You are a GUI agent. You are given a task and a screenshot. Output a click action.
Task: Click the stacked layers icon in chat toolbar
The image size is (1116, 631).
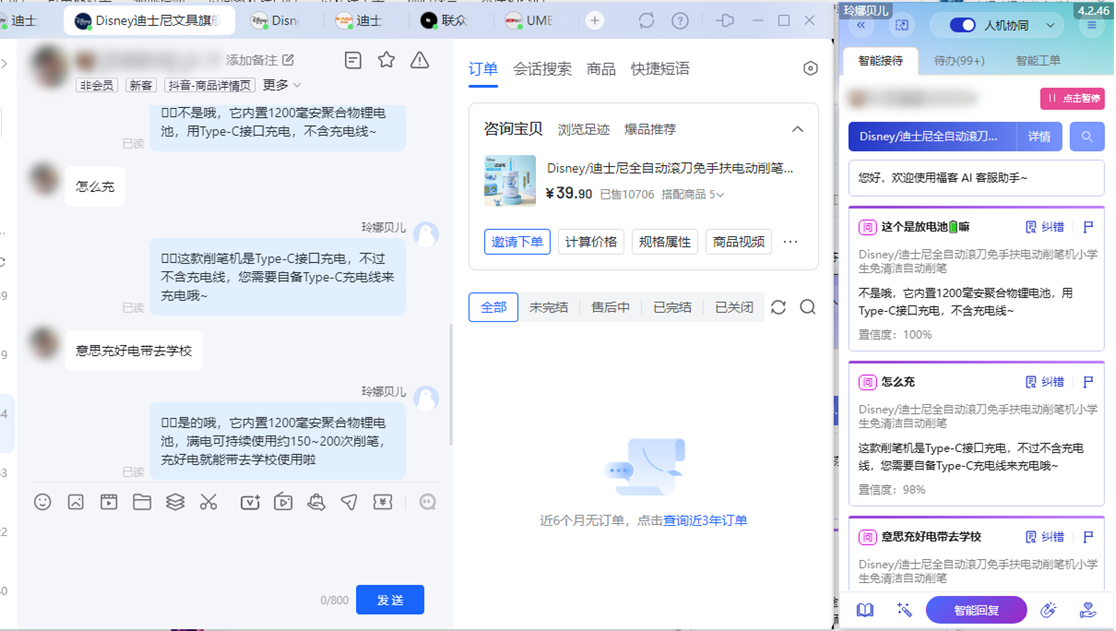[x=175, y=502]
